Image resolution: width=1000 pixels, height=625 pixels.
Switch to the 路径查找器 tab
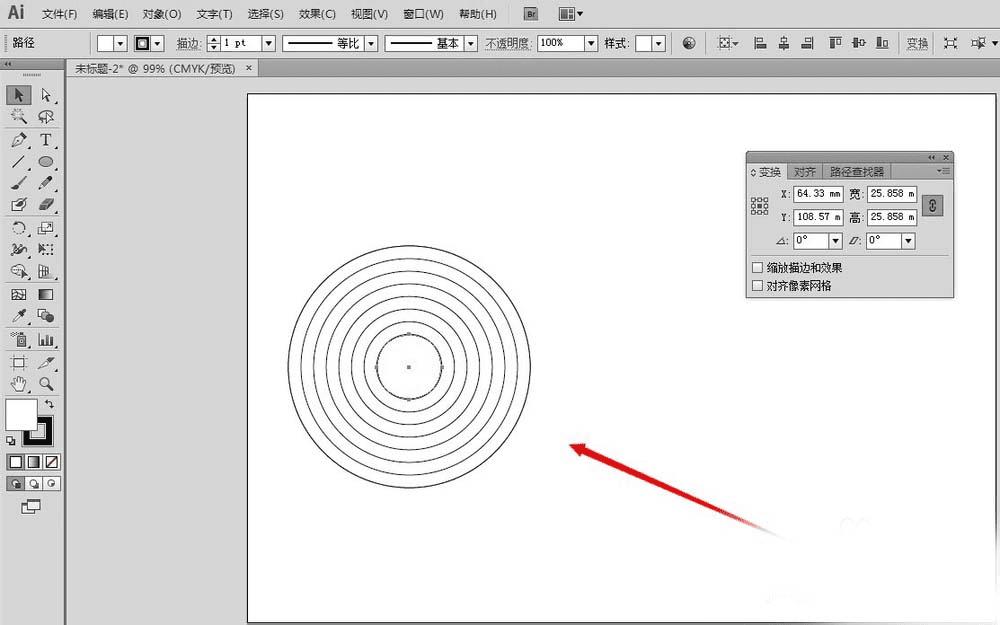tap(857, 172)
